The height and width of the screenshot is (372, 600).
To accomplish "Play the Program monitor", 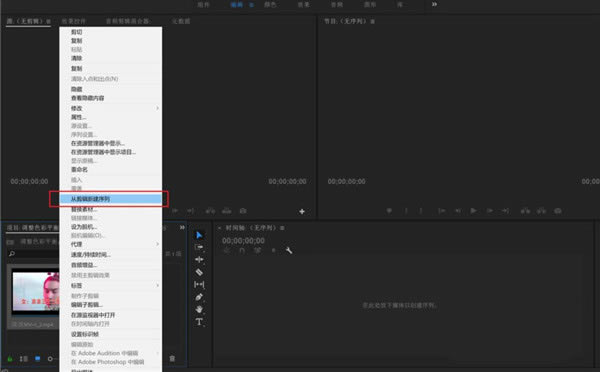I will pyautogui.click(x=474, y=210).
